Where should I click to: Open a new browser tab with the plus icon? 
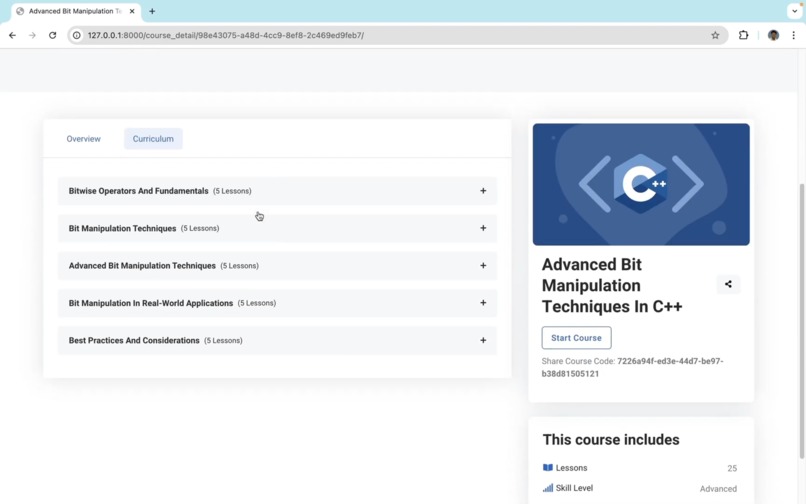point(152,11)
